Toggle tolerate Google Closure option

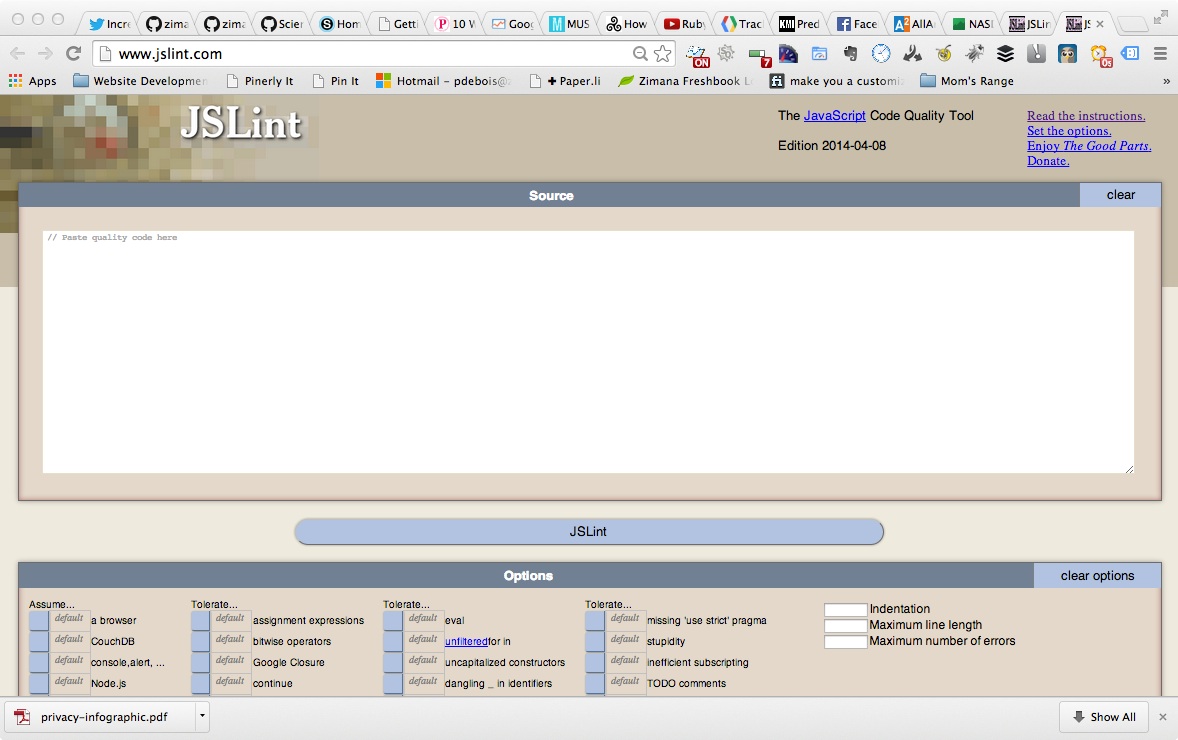(x=200, y=663)
